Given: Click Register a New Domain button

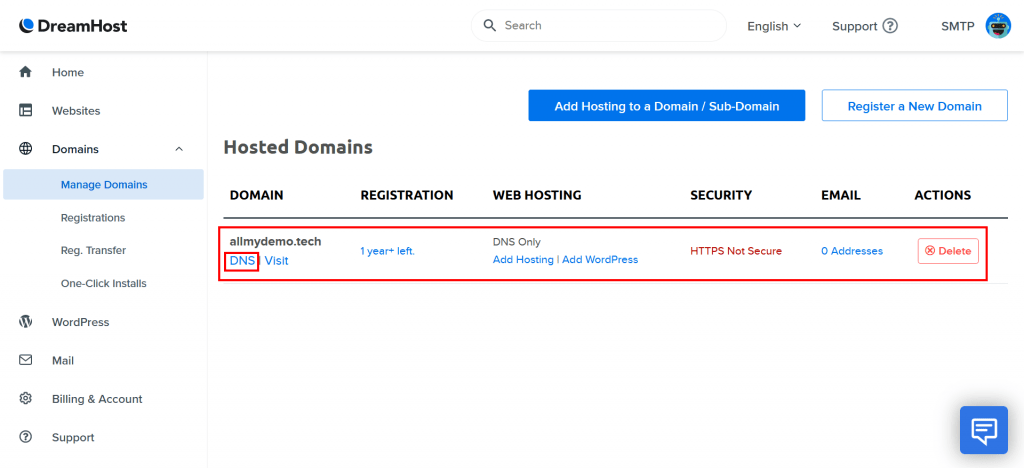Looking at the screenshot, I should click(x=914, y=106).
